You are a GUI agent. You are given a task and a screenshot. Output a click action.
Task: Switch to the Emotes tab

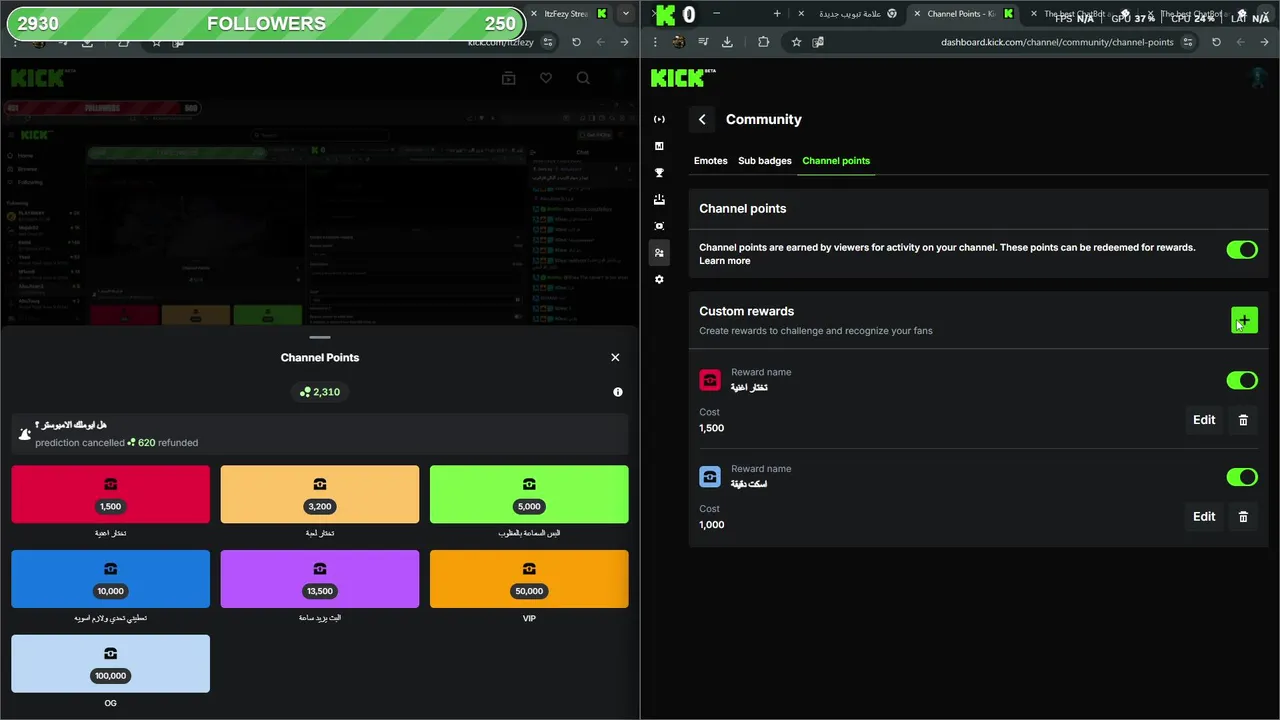pyautogui.click(x=711, y=161)
